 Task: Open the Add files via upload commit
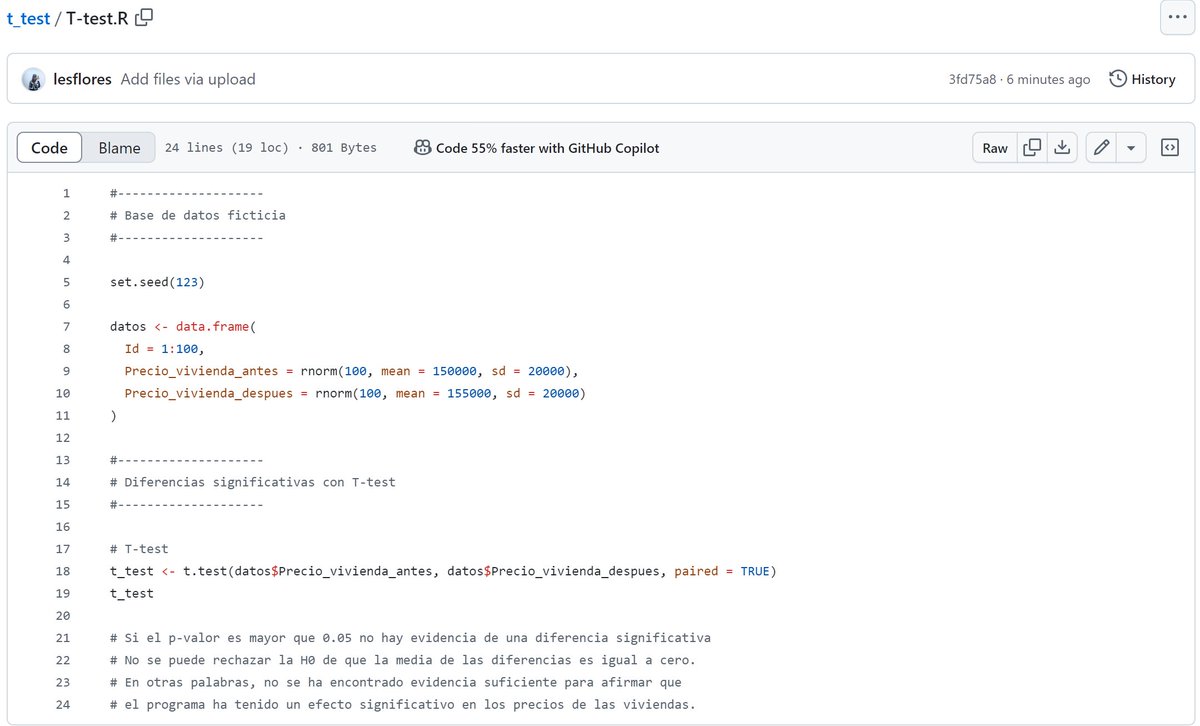tap(178, 78)
